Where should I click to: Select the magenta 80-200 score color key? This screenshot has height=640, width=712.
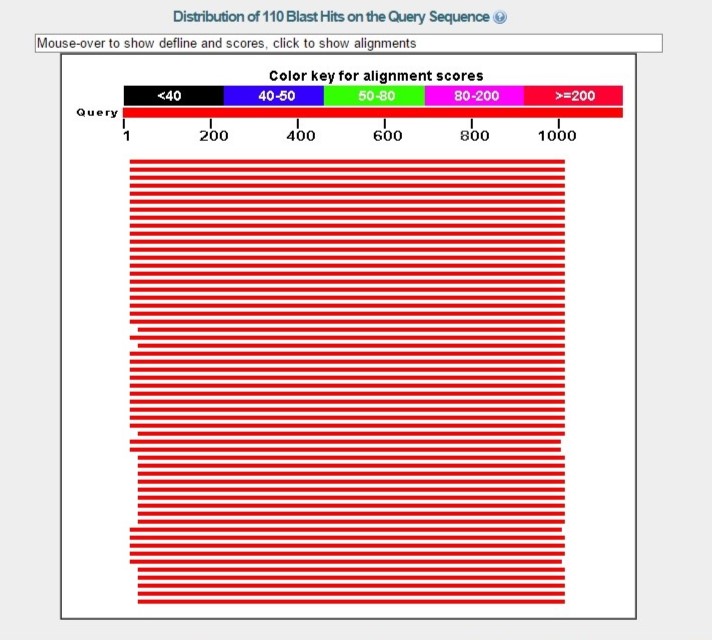[x=474, y=96]
